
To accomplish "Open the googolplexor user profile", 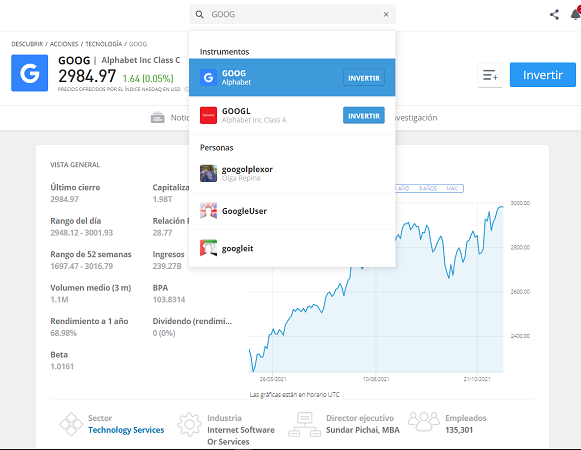I will (x=292, y=173).
